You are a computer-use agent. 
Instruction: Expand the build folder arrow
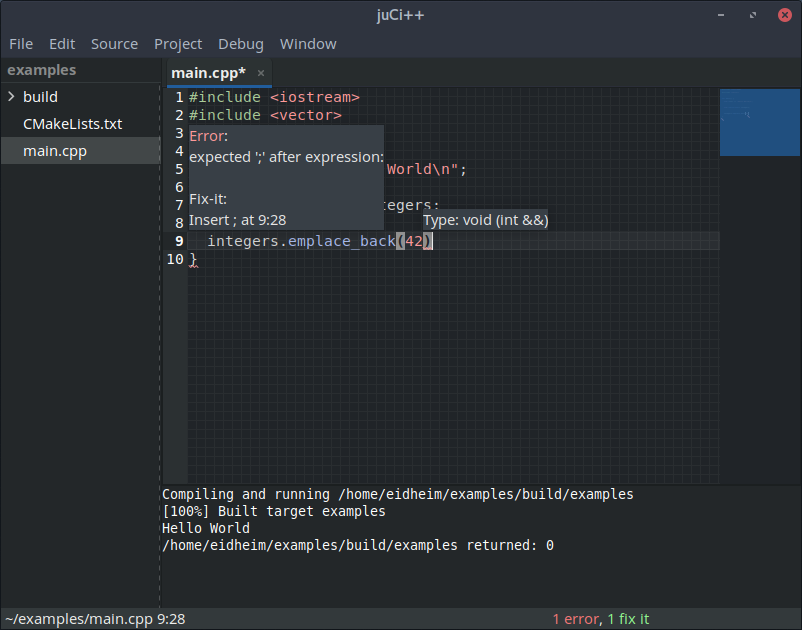(11, 97)
